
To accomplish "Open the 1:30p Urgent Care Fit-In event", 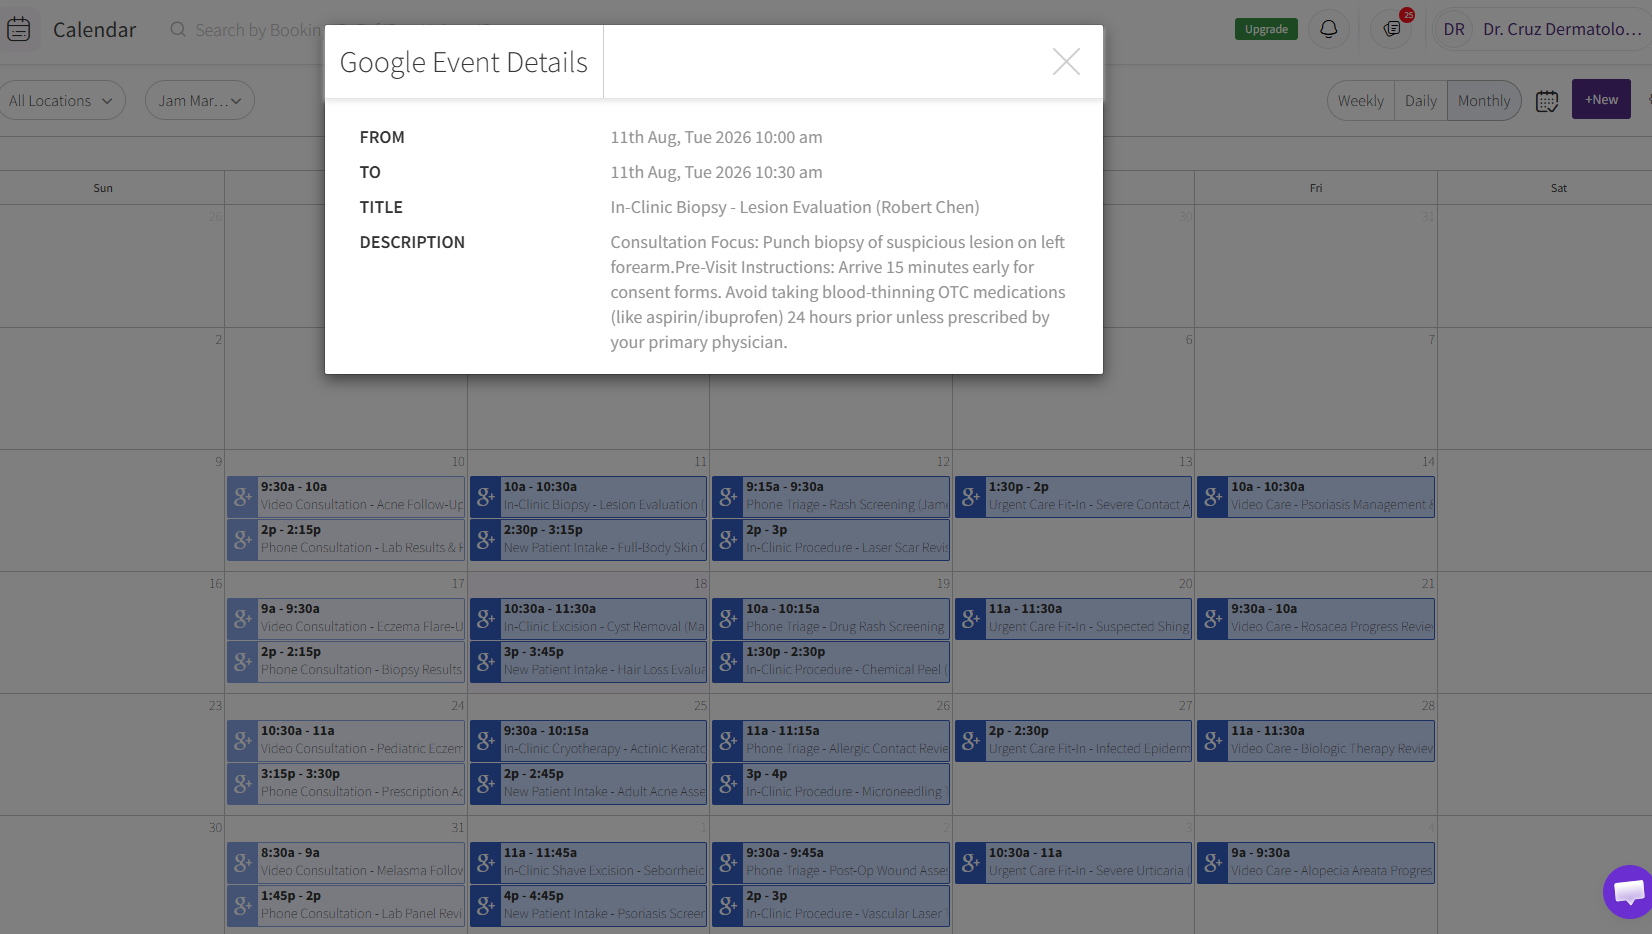I will coord(1073,496).
